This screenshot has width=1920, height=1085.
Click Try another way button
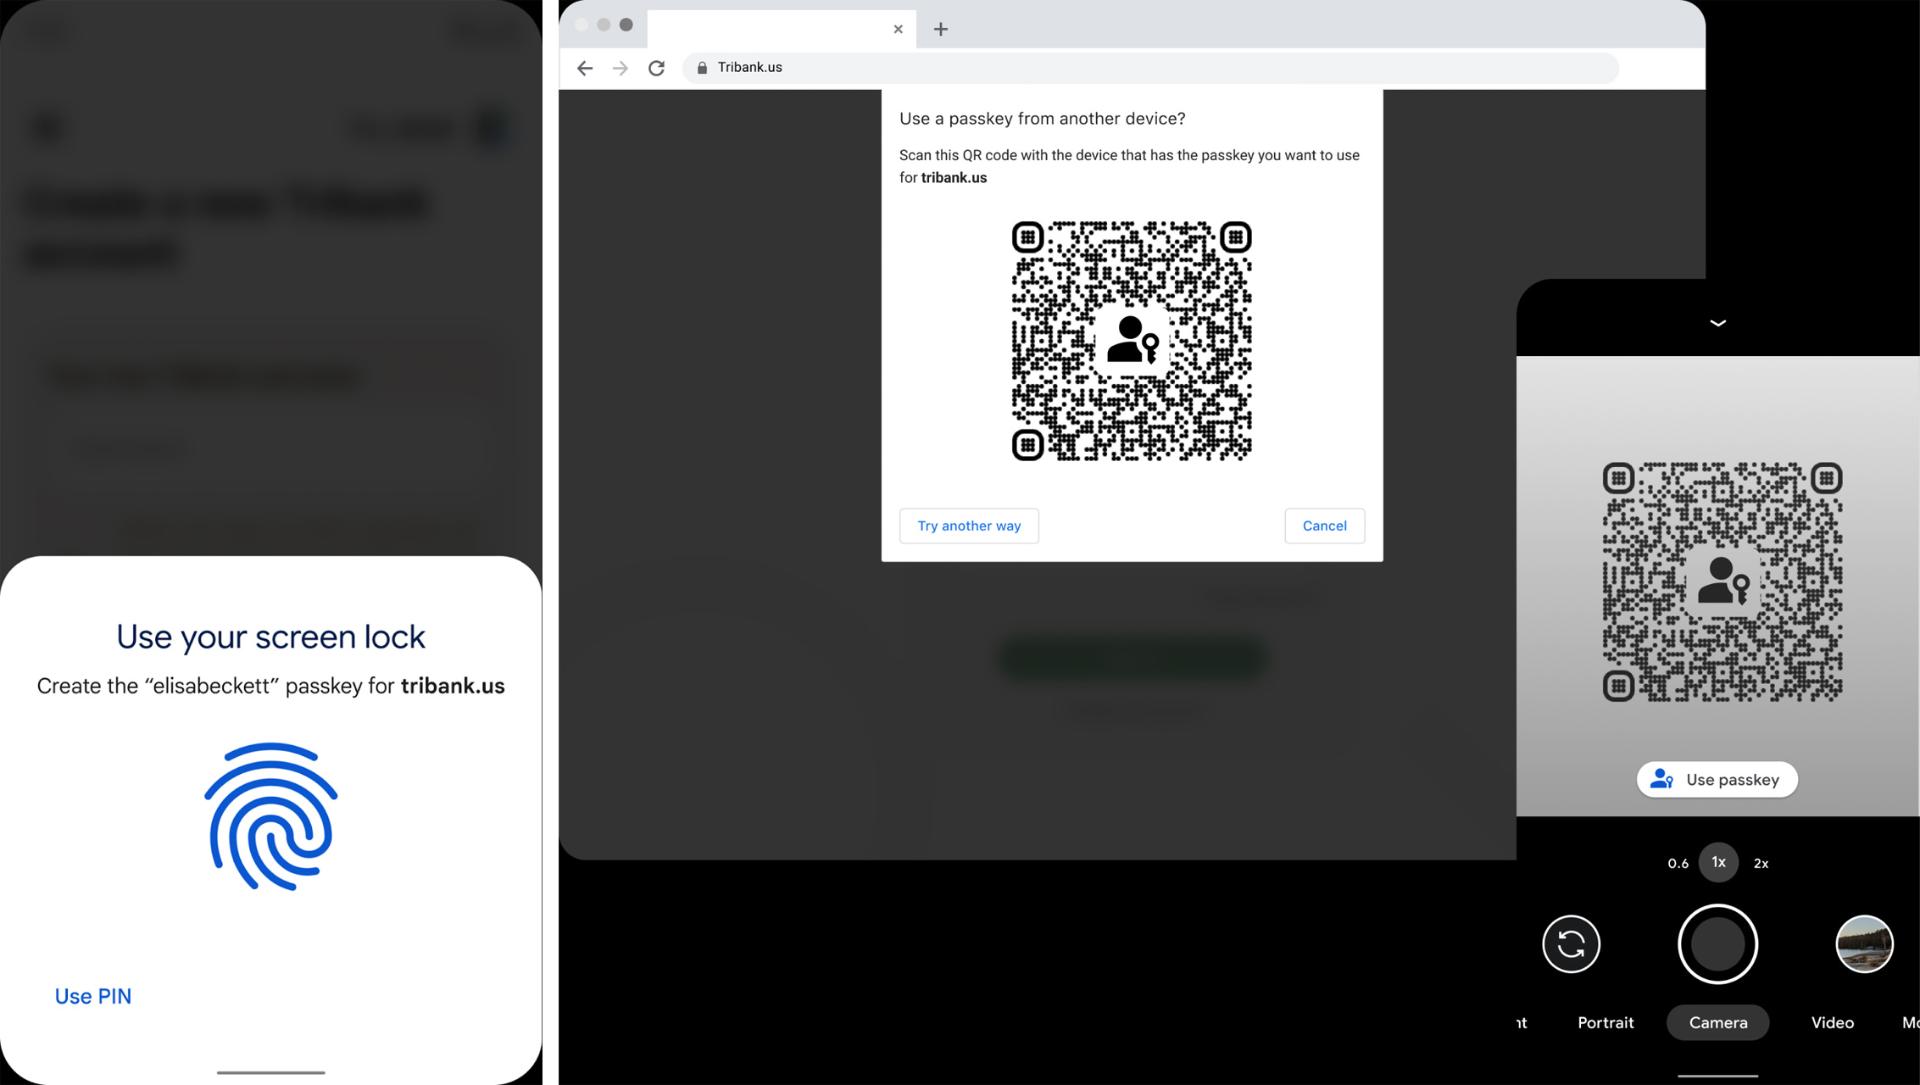tap(969, 526)
